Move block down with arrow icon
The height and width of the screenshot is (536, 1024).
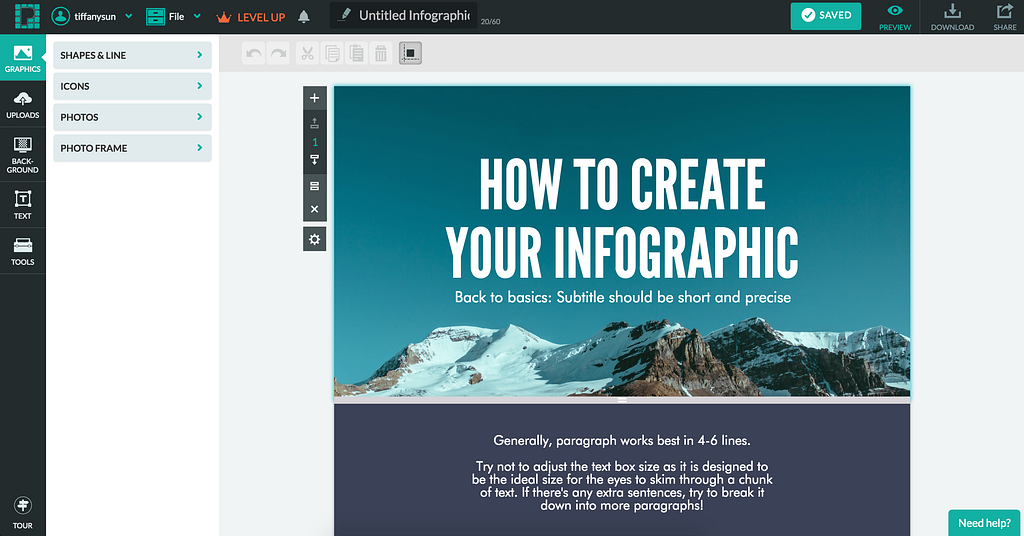[315, 161]
